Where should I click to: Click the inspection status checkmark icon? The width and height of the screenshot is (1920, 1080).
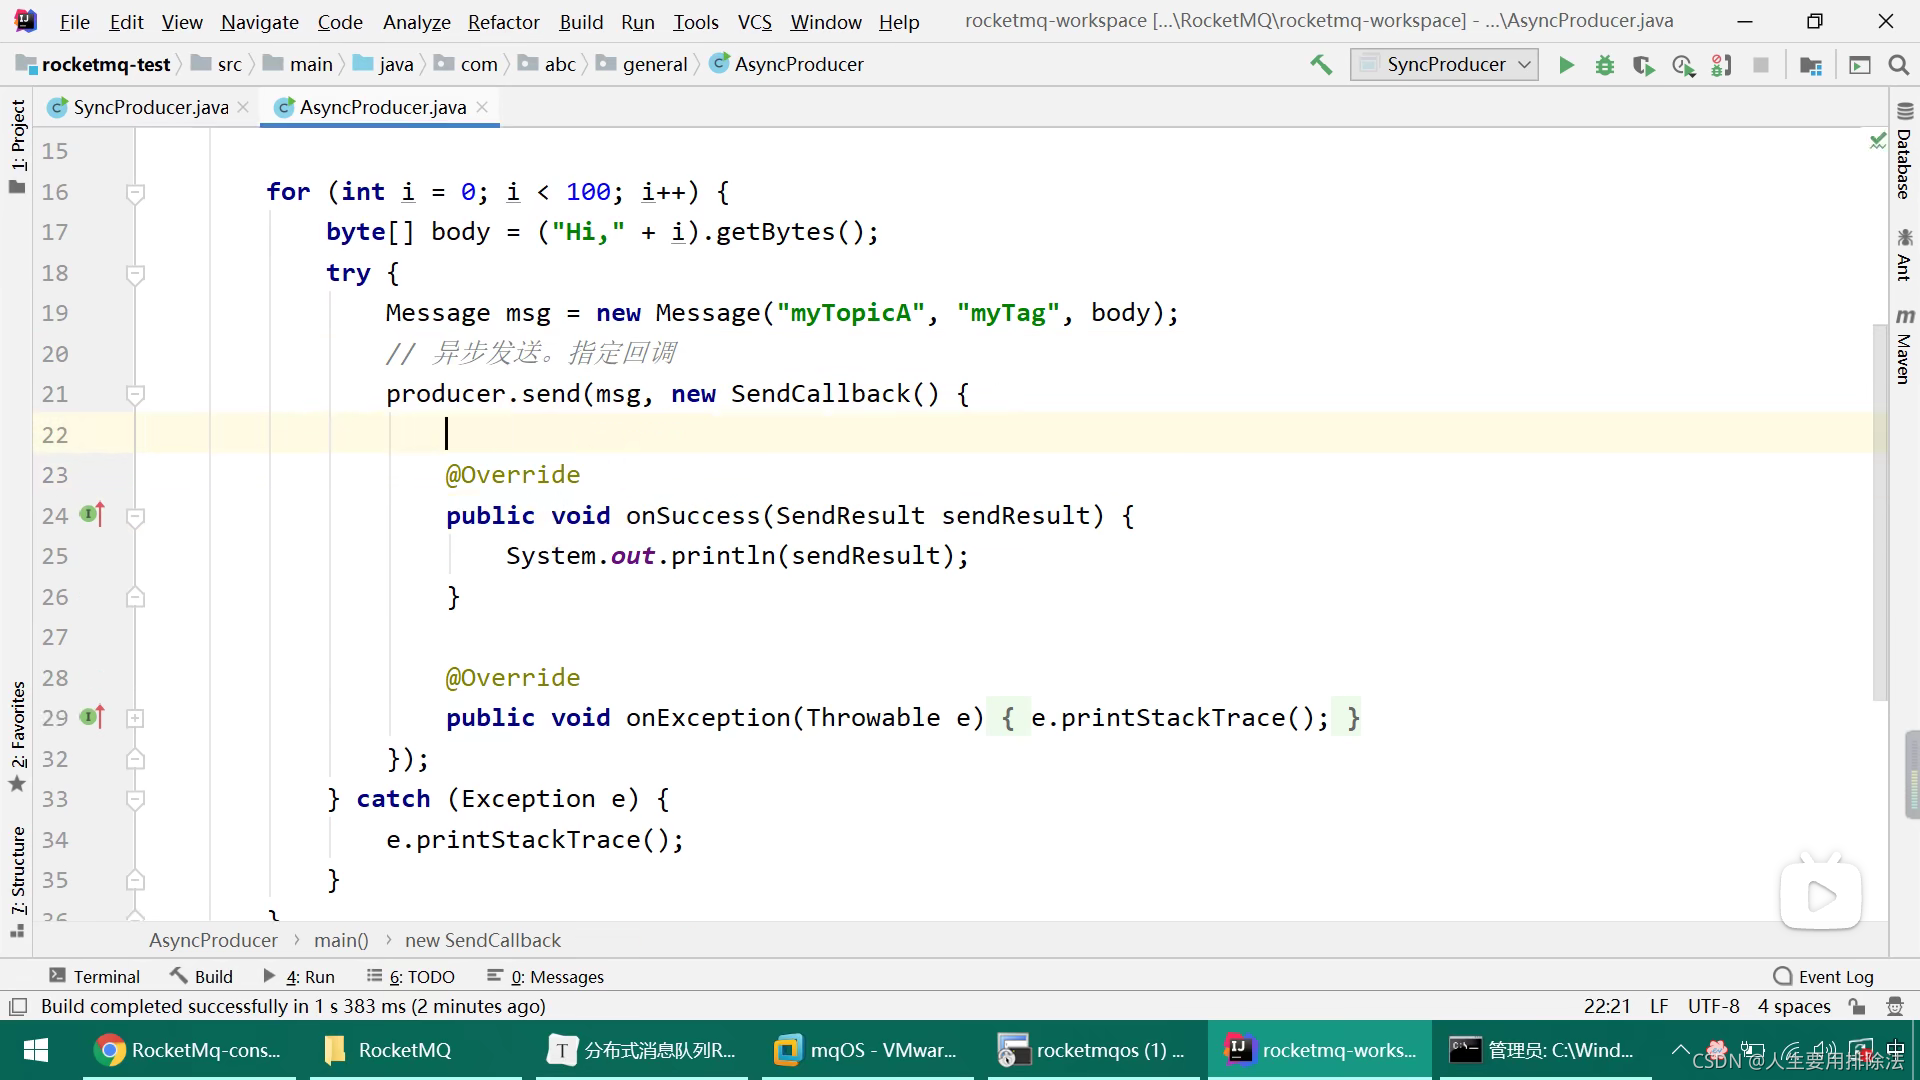click(1877, 141)
